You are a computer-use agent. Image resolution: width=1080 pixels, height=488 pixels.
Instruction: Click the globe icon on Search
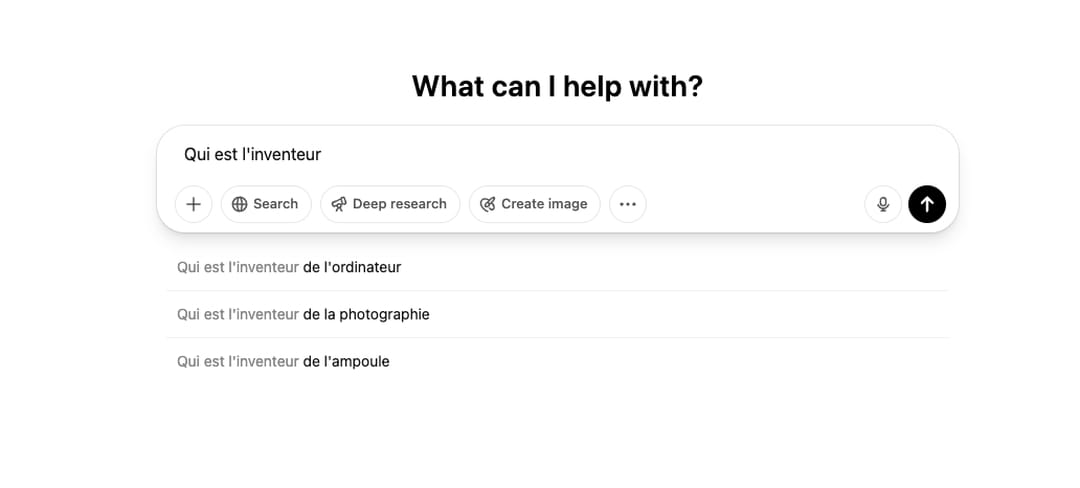pyautogui.click(x=239, y=204)
